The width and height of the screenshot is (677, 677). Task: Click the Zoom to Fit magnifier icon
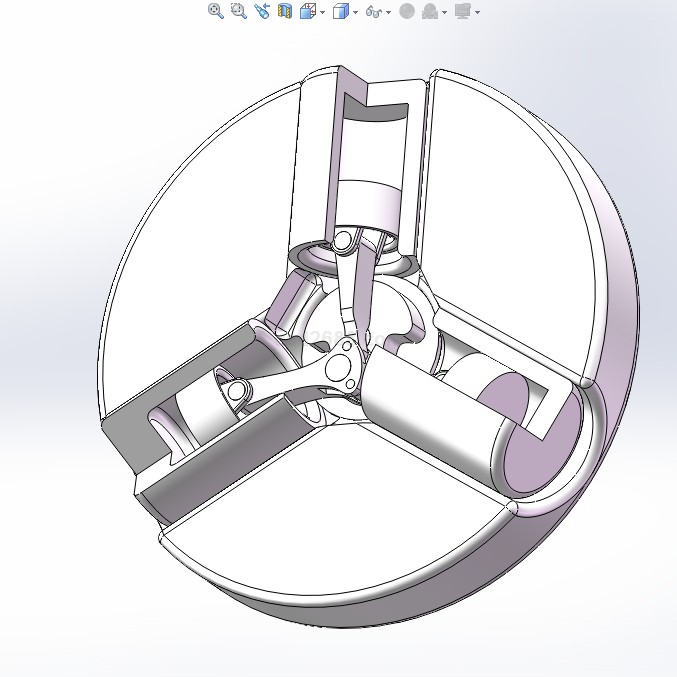[215, 11]
